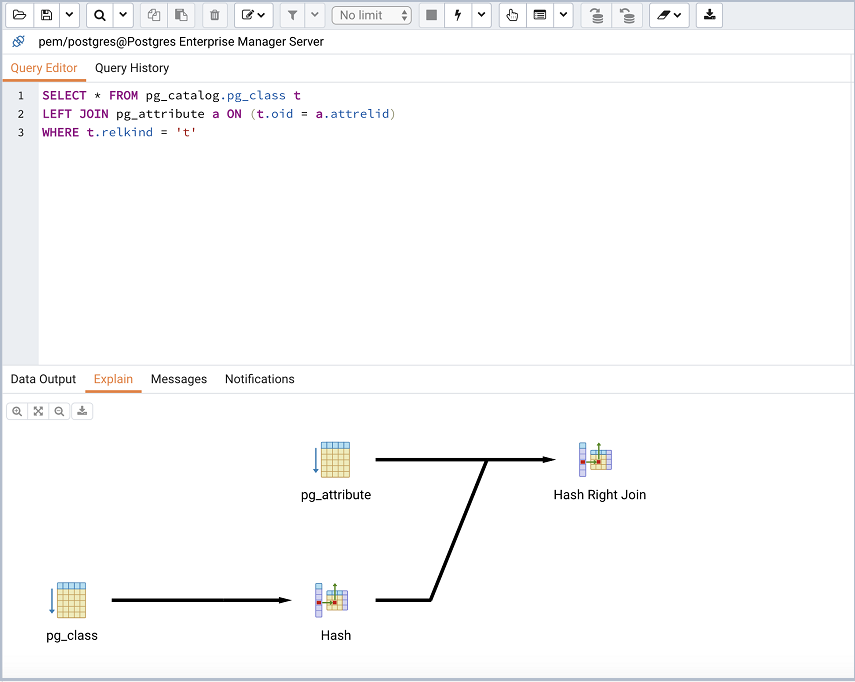Select the pg_class scan node icon

point(68,600)
